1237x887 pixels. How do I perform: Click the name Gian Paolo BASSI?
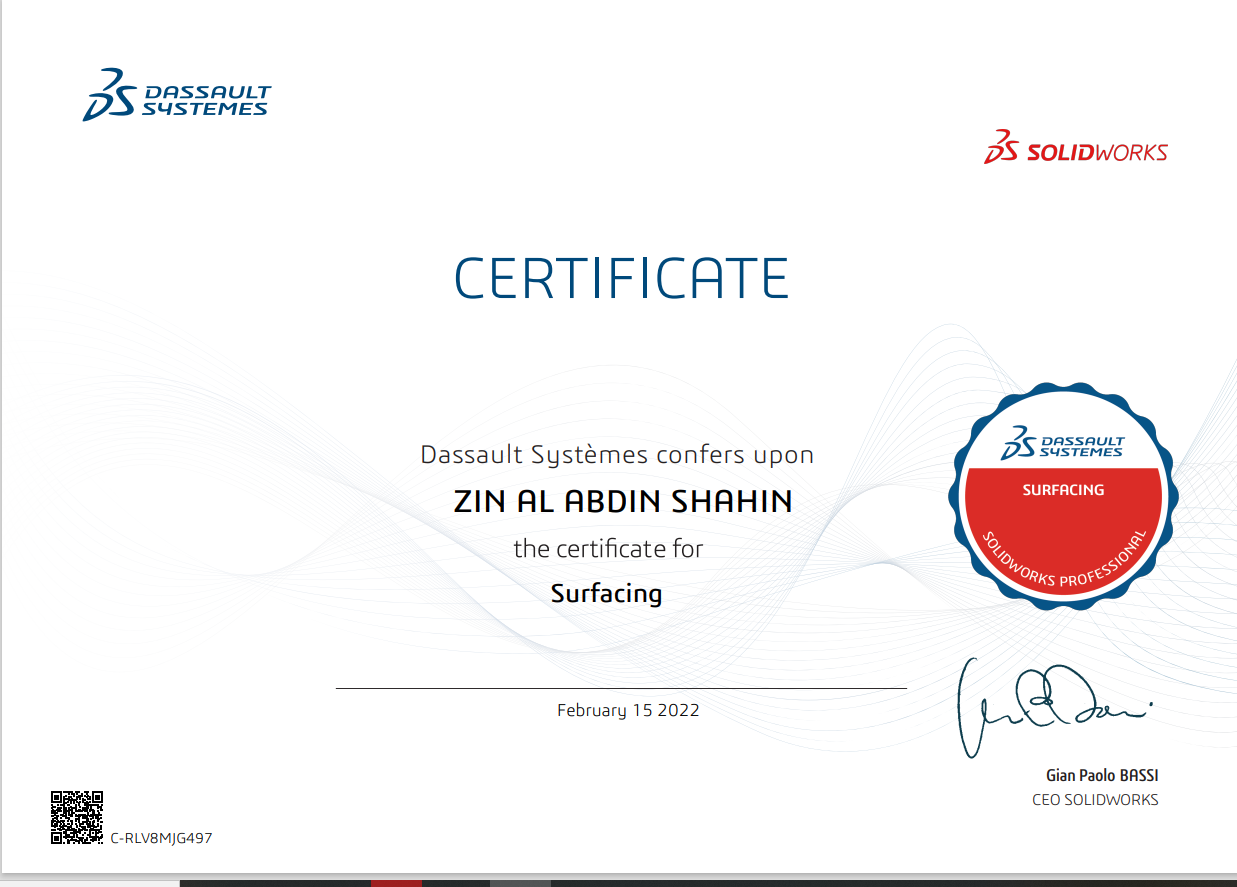click(x=1102, y=775)
